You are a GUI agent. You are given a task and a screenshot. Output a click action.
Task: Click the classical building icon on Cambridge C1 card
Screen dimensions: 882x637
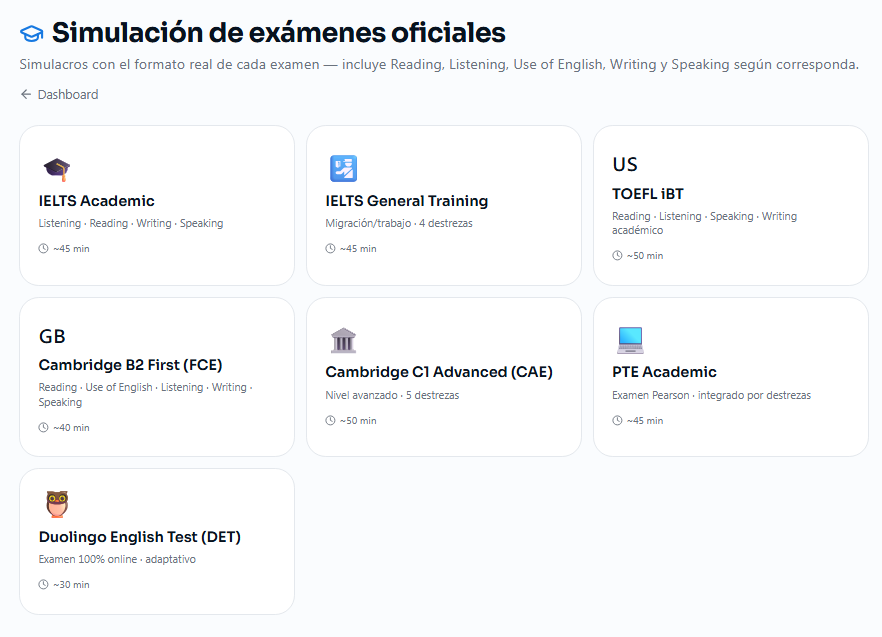[x=343, y=340]
